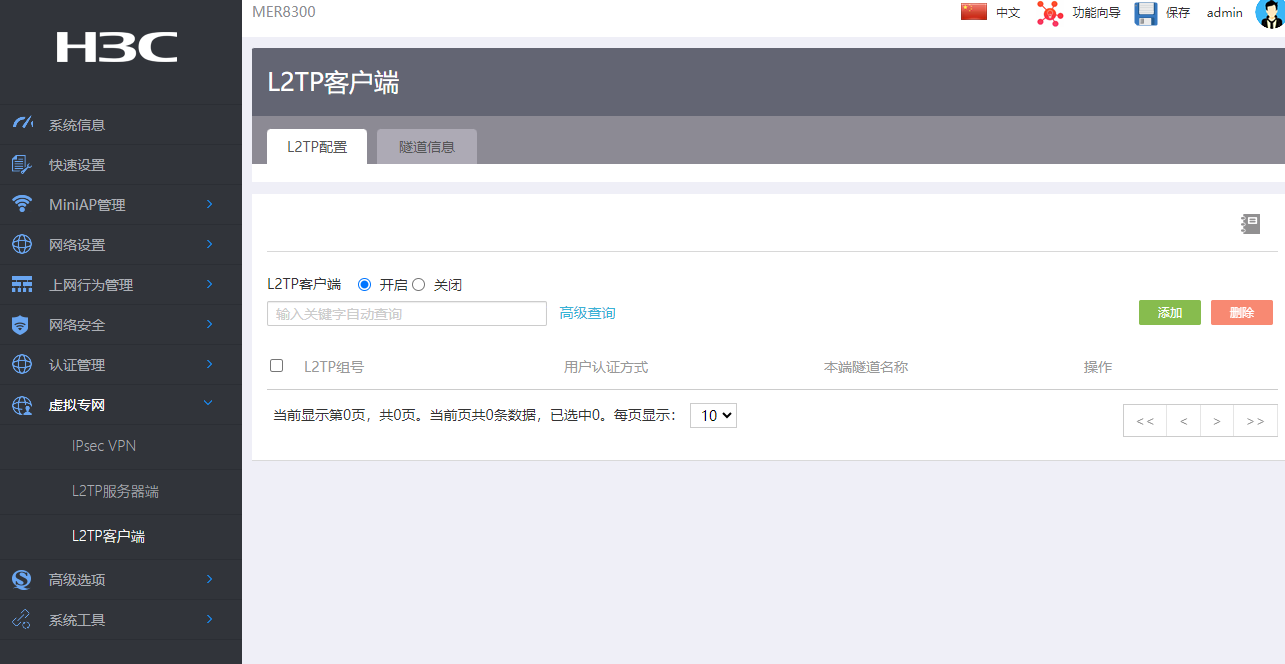Select the 关闭 radio button

tap(419, 285)
